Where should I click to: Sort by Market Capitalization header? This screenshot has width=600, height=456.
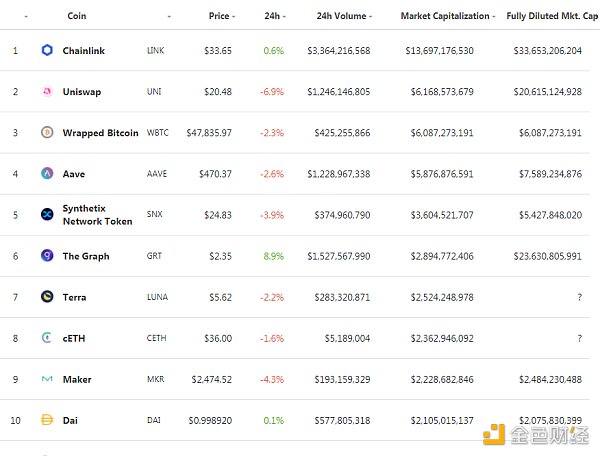point(446,16)
